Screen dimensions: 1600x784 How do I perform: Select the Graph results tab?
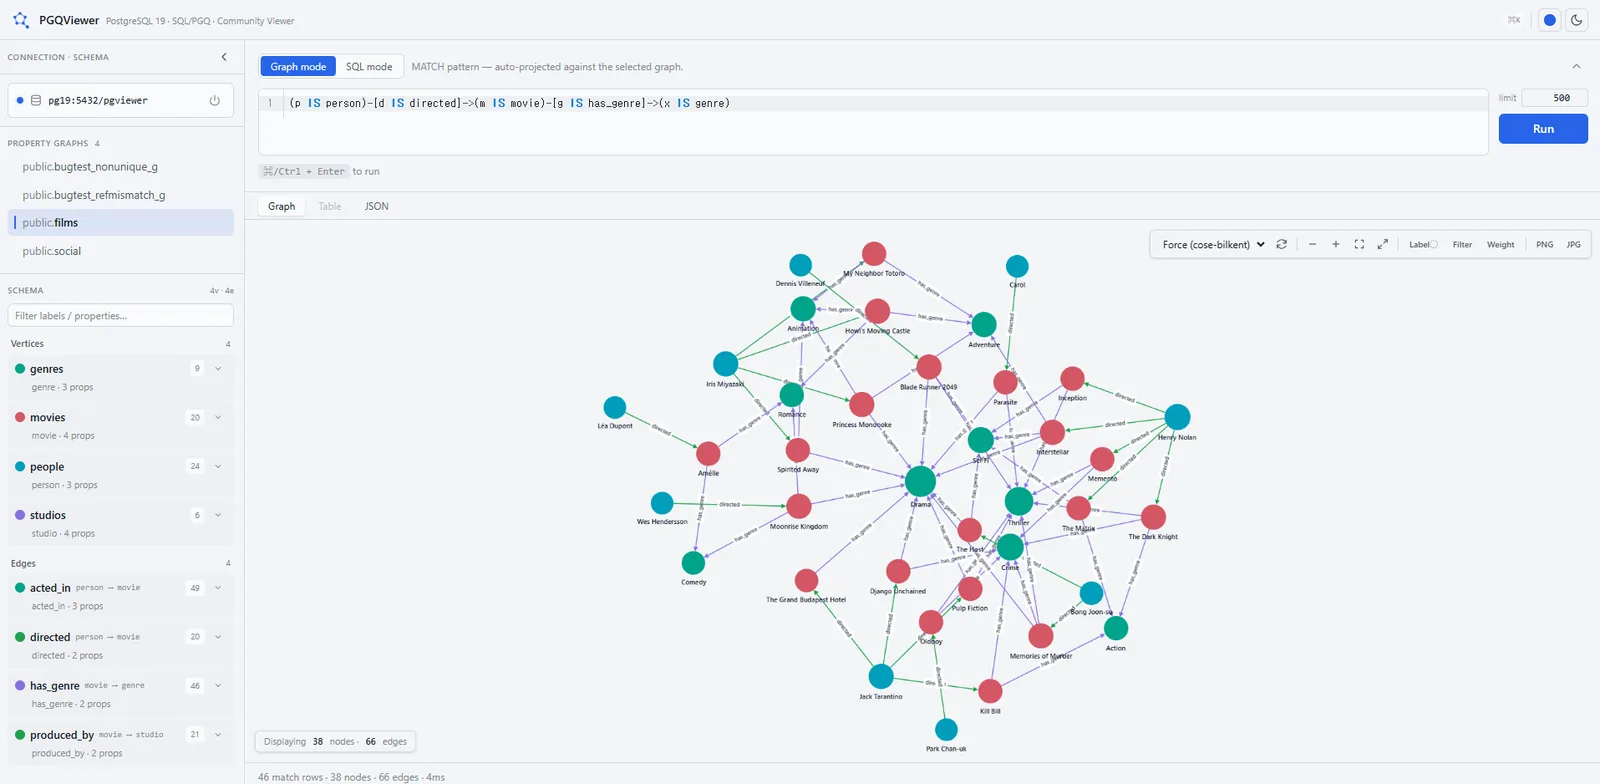click(x=281, y=206)
